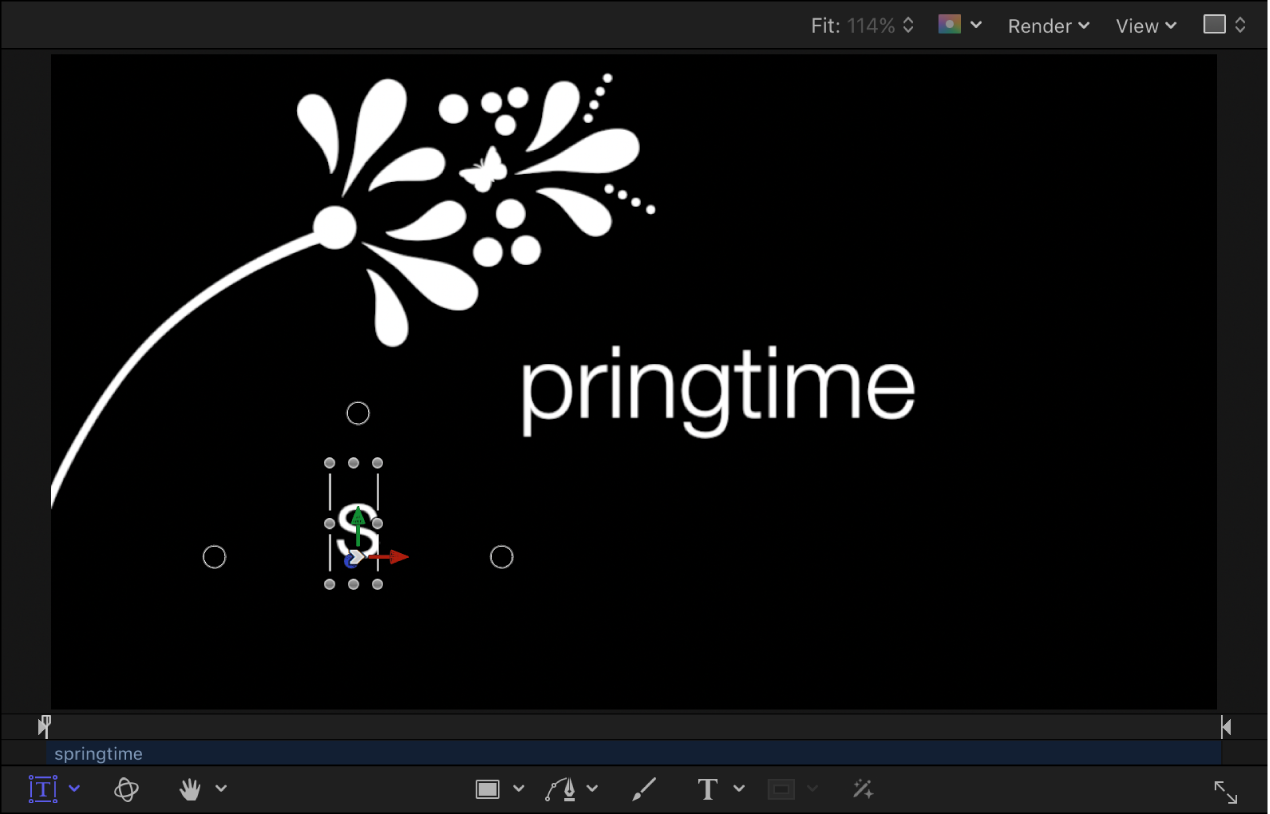Toggle fullscreen with the expand arrows icon
Viewport: 1270px width, 814px height.
tap(1226, 792)
